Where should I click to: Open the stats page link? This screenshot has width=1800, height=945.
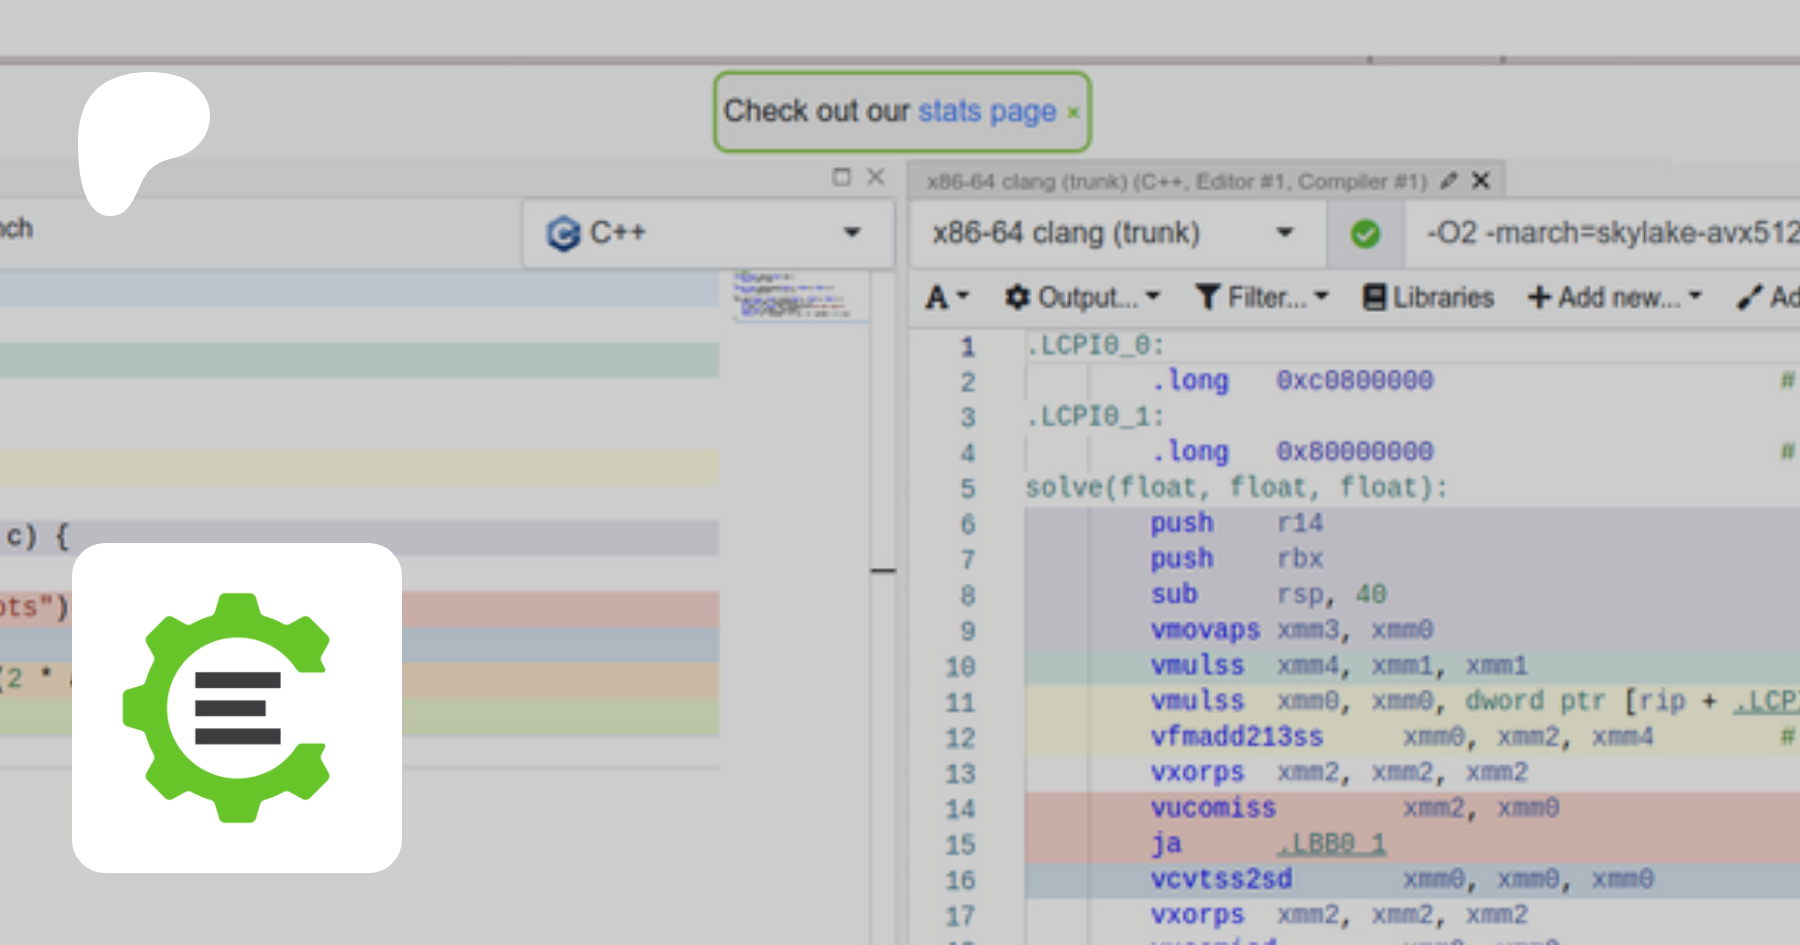coord(986,111)
